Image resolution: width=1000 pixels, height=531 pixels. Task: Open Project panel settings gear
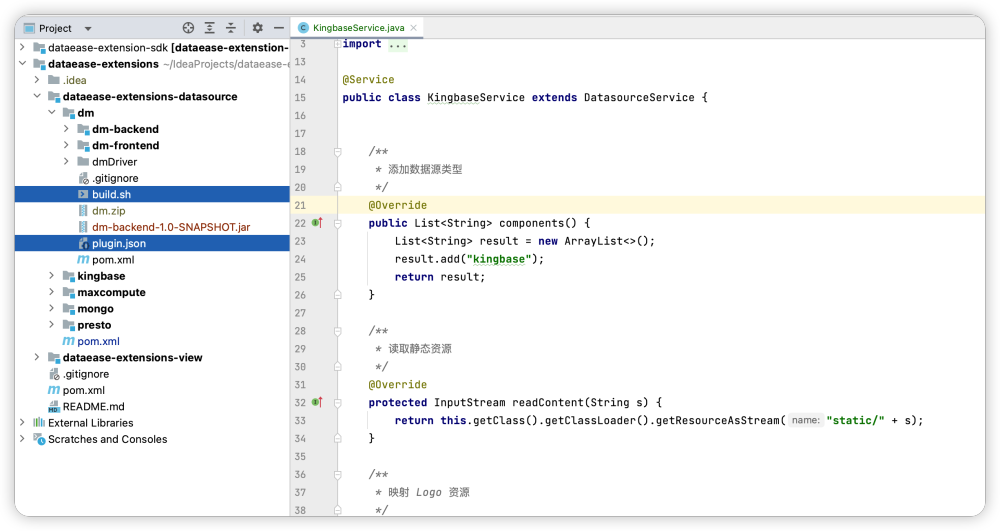click(x=258, y=28)
